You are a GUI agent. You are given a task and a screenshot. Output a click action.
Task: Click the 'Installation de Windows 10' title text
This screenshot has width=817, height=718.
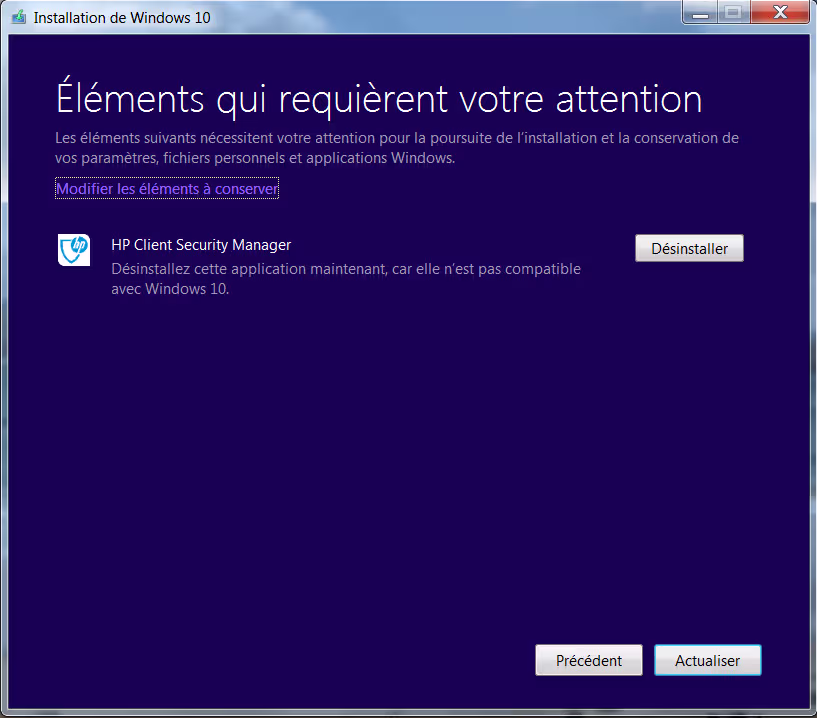(x=122, y=18)
